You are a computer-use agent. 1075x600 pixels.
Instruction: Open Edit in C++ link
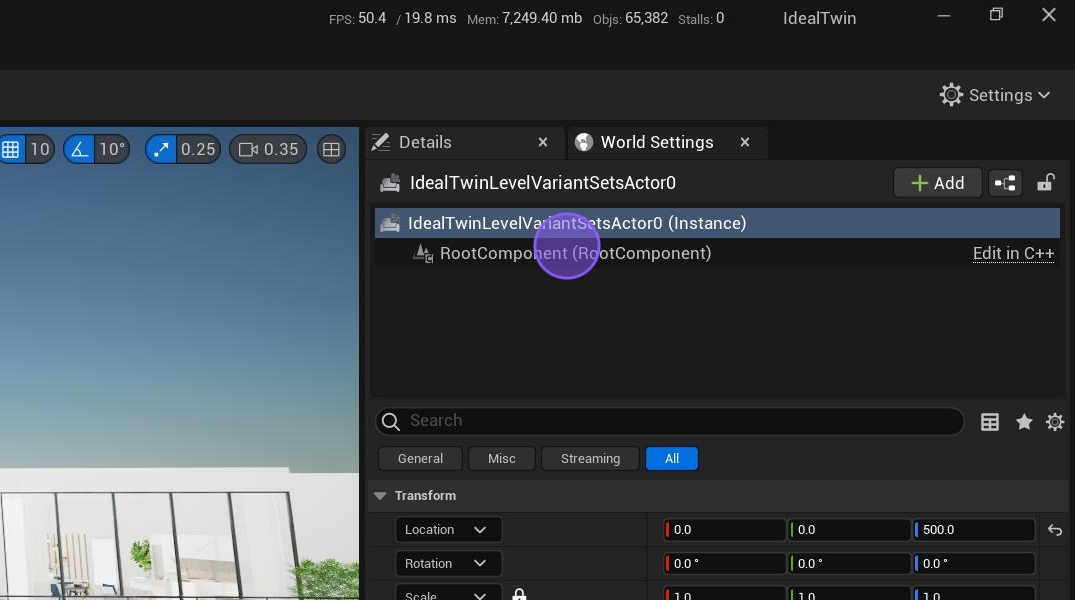click(1013, 253)
